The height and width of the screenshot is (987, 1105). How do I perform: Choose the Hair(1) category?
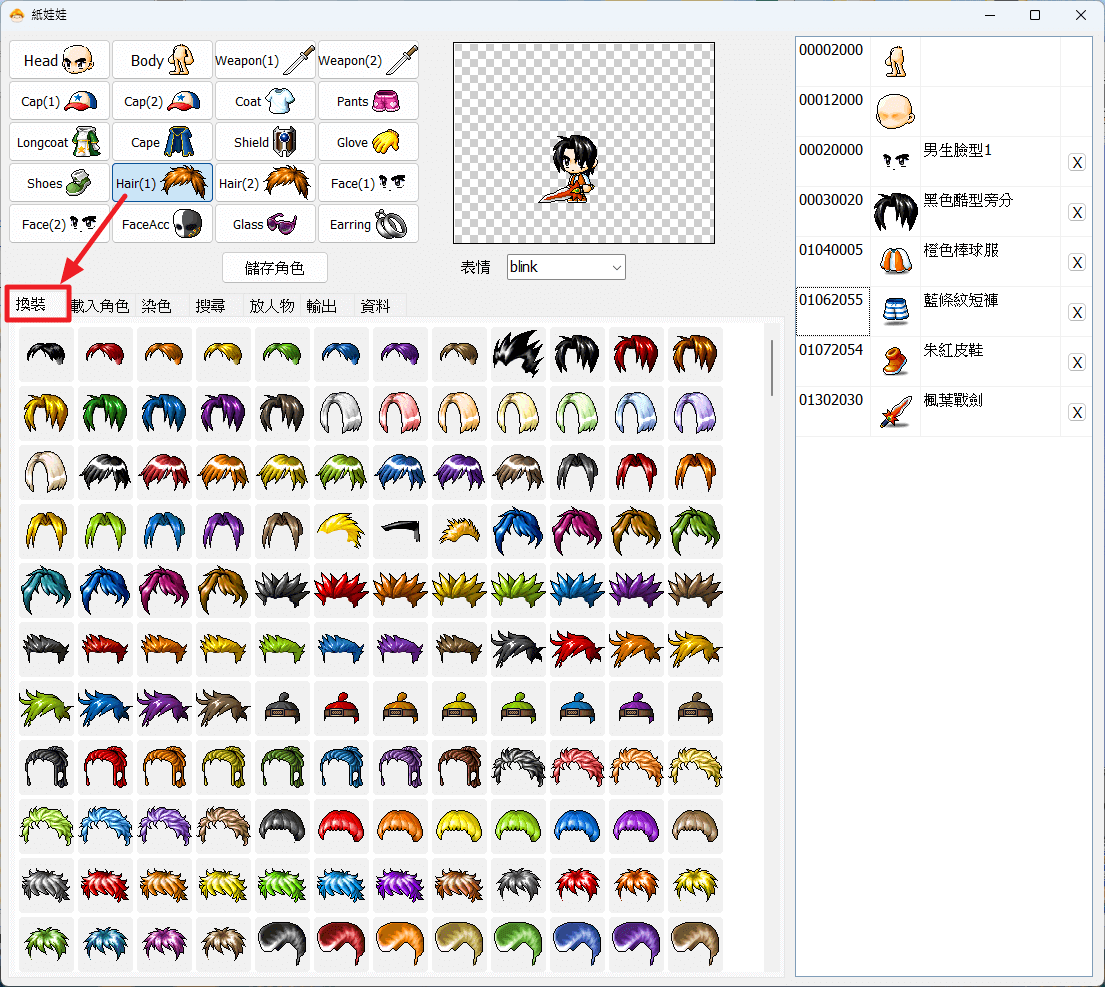(x=162, y=182)
